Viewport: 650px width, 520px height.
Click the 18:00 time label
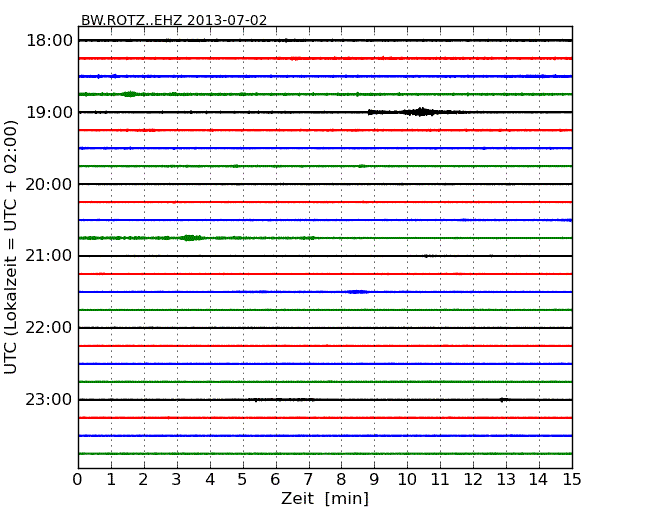(49, 41)
